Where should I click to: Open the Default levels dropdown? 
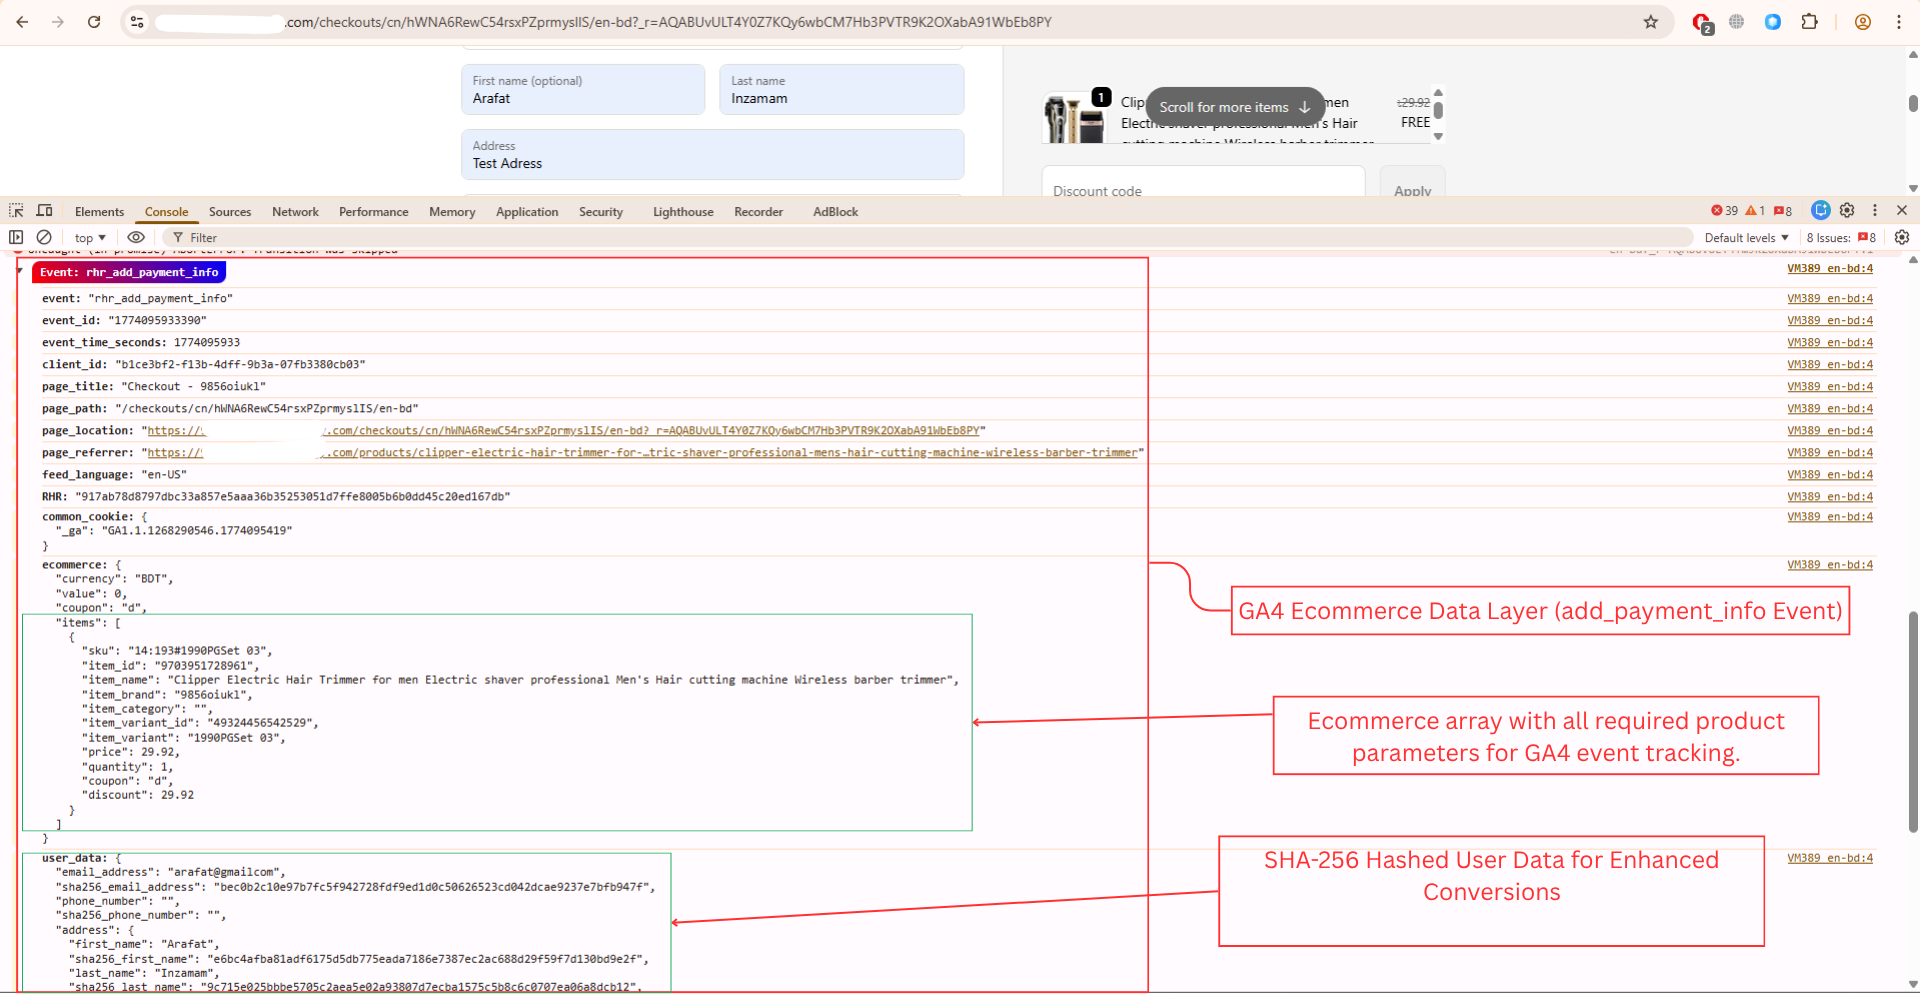click(1746, 237)
